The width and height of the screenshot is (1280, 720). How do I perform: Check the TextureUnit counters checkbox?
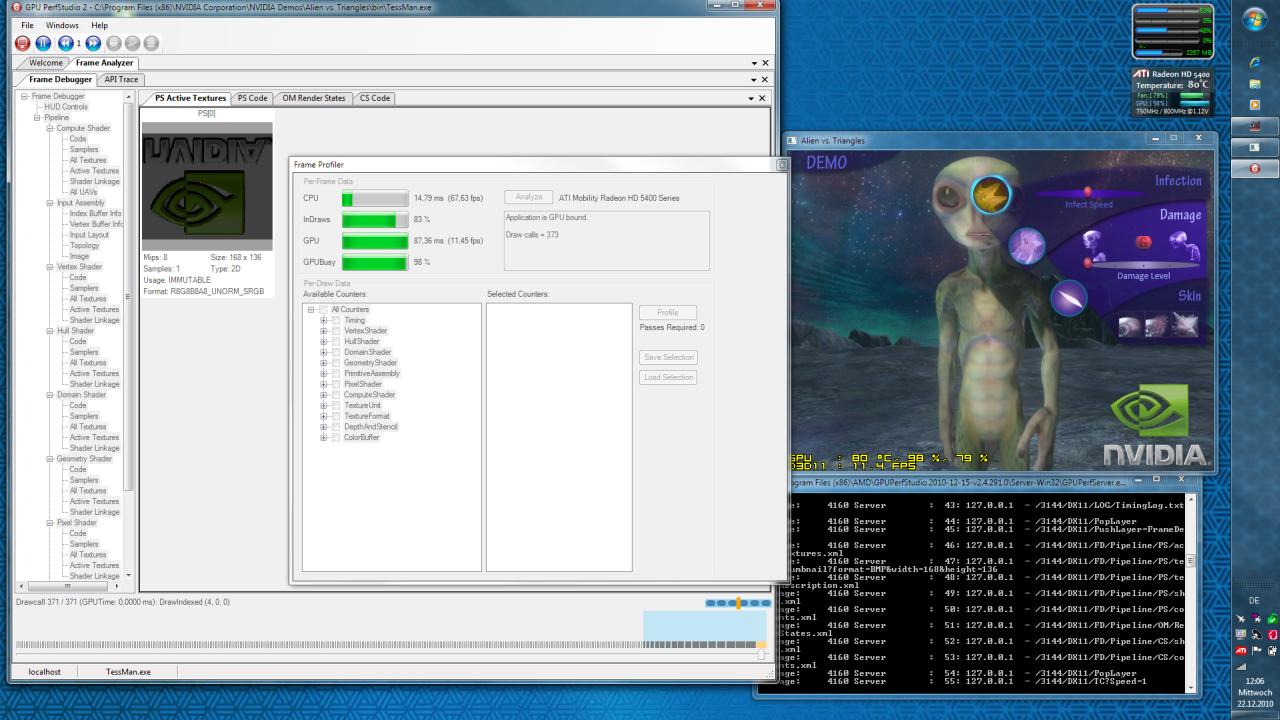click(x=336, y=406)
